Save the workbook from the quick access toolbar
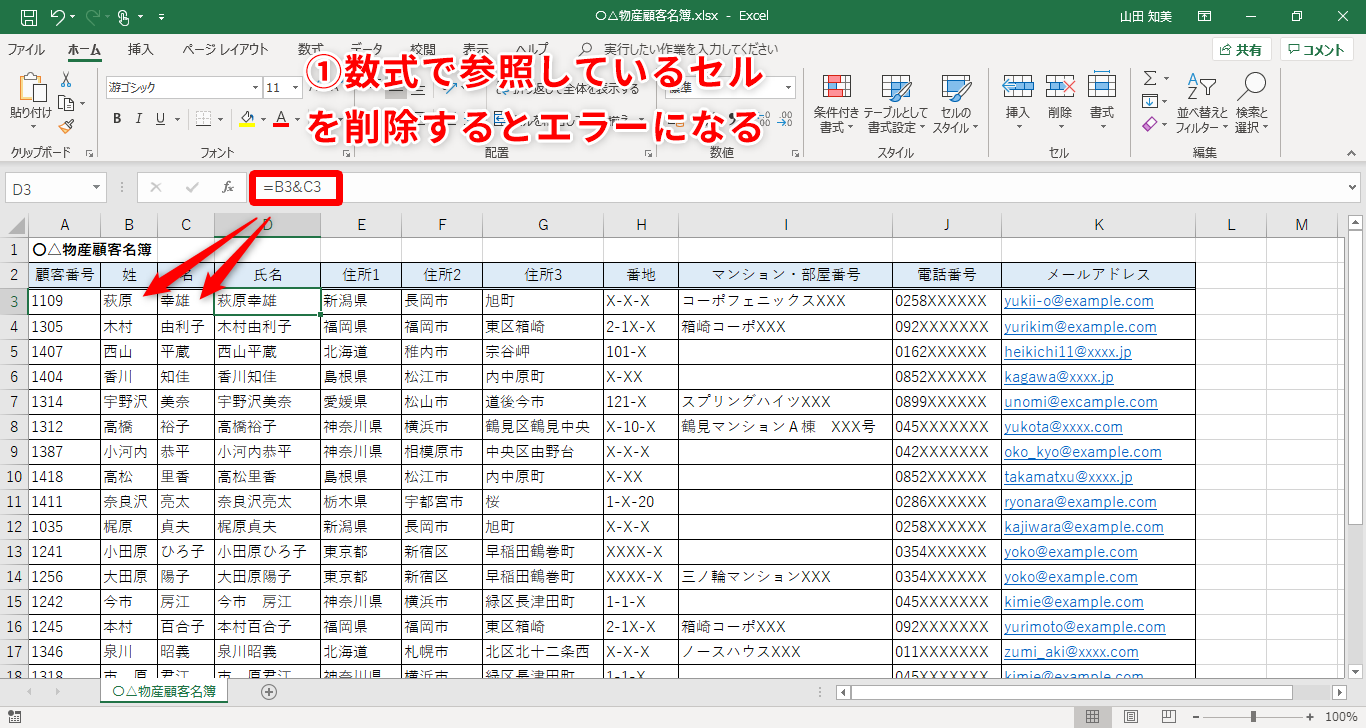1366x728 pixels. [x=29, y=17]
